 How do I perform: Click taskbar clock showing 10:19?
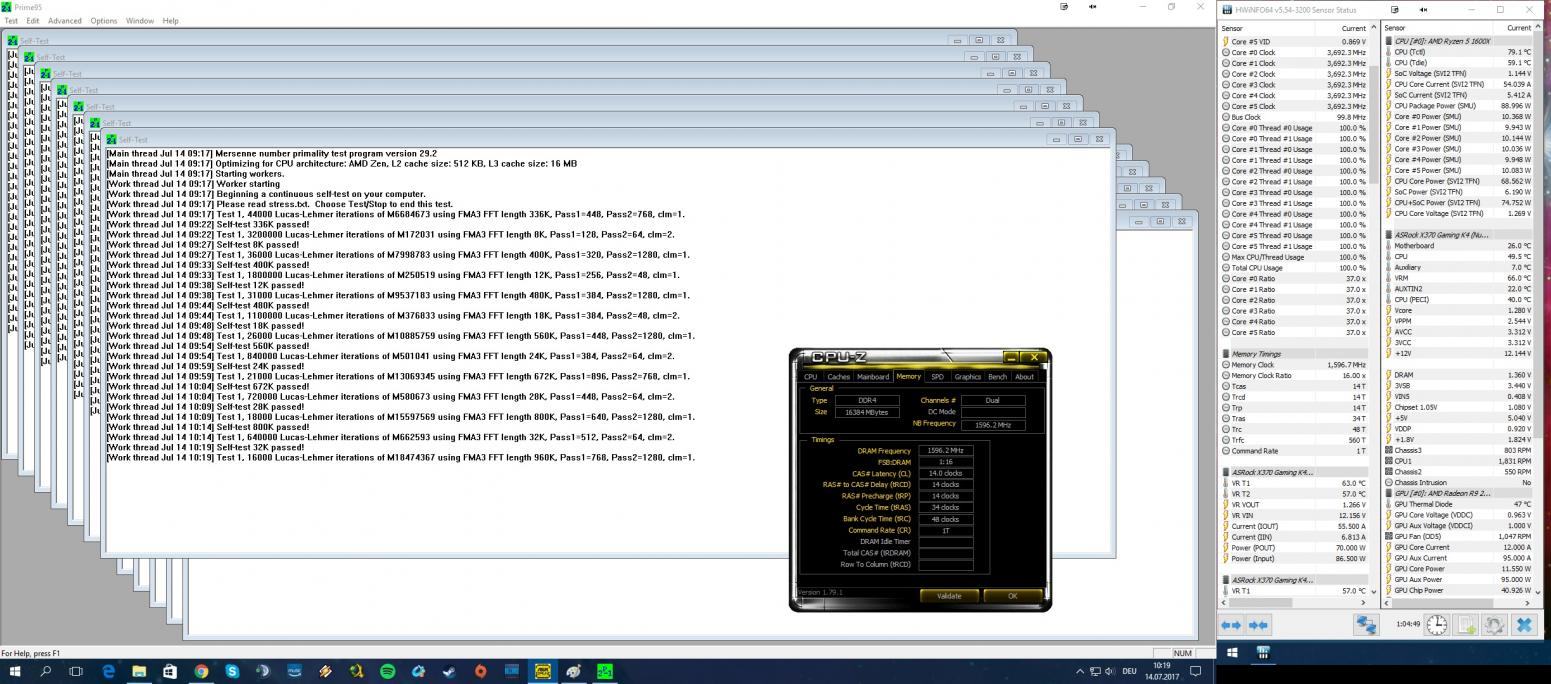(x=1161, y=671)
